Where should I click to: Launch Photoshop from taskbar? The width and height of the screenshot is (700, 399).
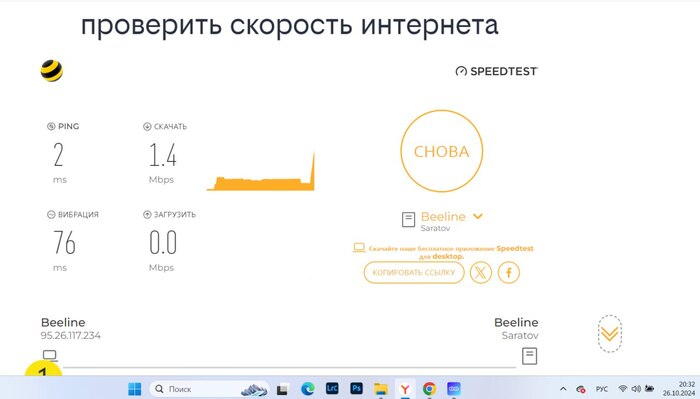(356, 388)
